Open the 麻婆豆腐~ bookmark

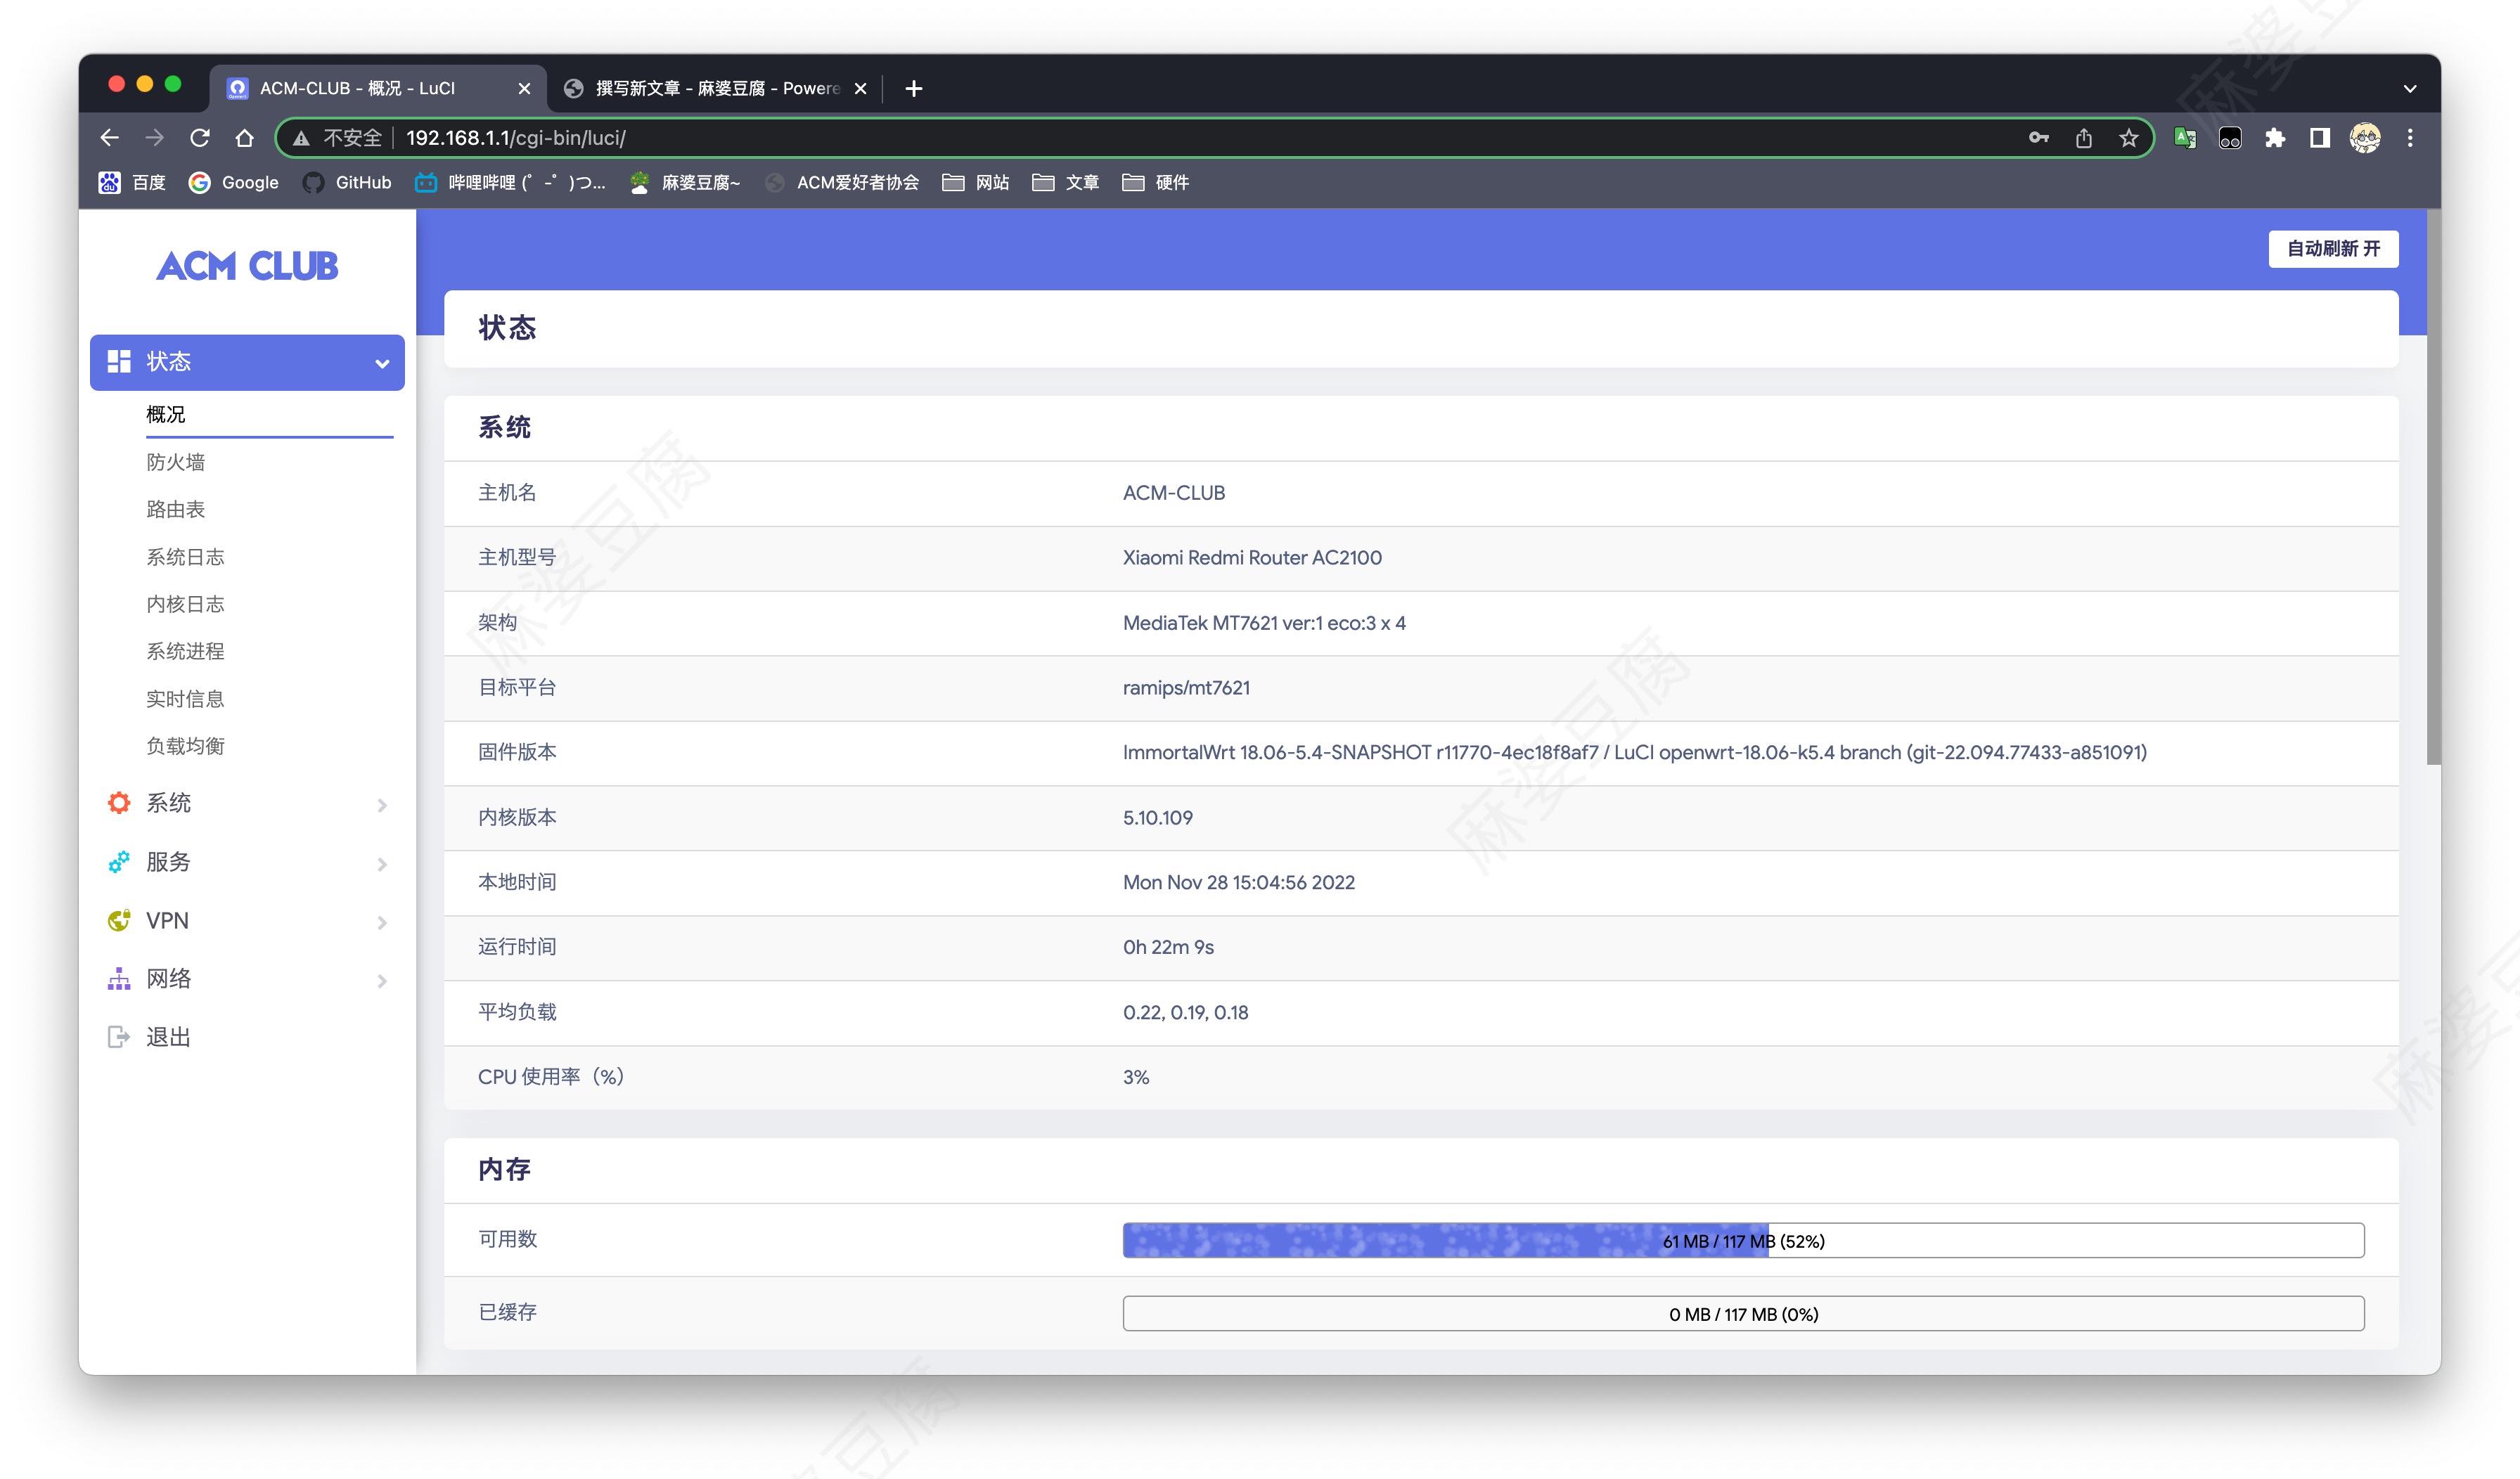click(685, 182)
